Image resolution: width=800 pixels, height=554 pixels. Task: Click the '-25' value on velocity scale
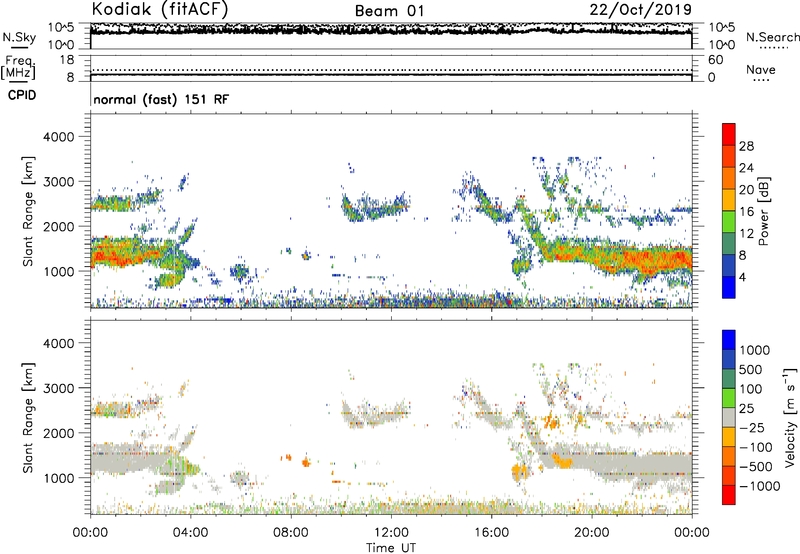click(752, 428)
